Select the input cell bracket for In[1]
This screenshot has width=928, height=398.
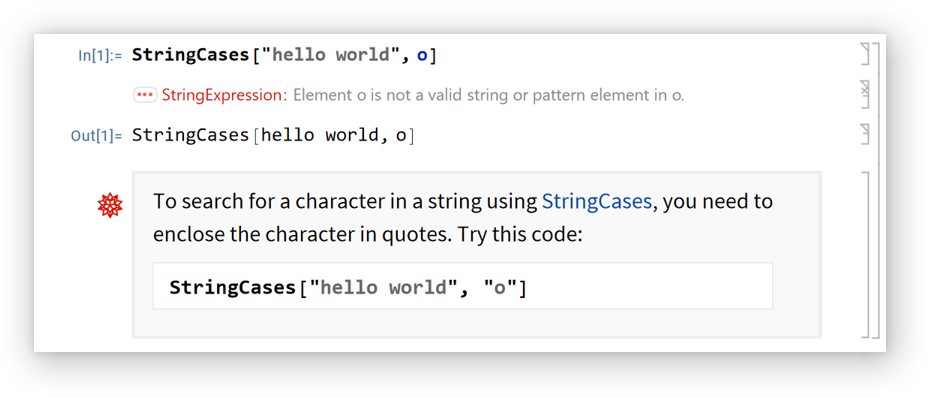tap(865, 54)
